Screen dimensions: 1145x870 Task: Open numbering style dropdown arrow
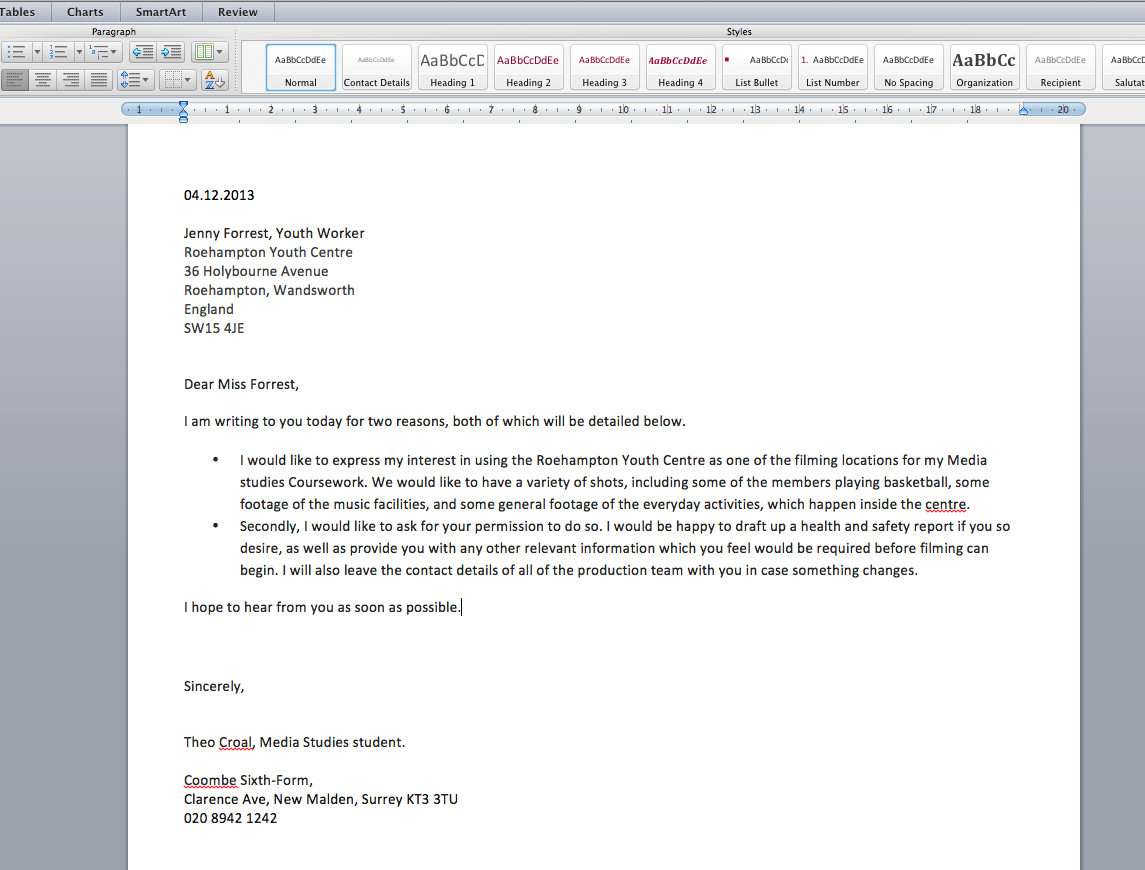[x=79, y=52]
